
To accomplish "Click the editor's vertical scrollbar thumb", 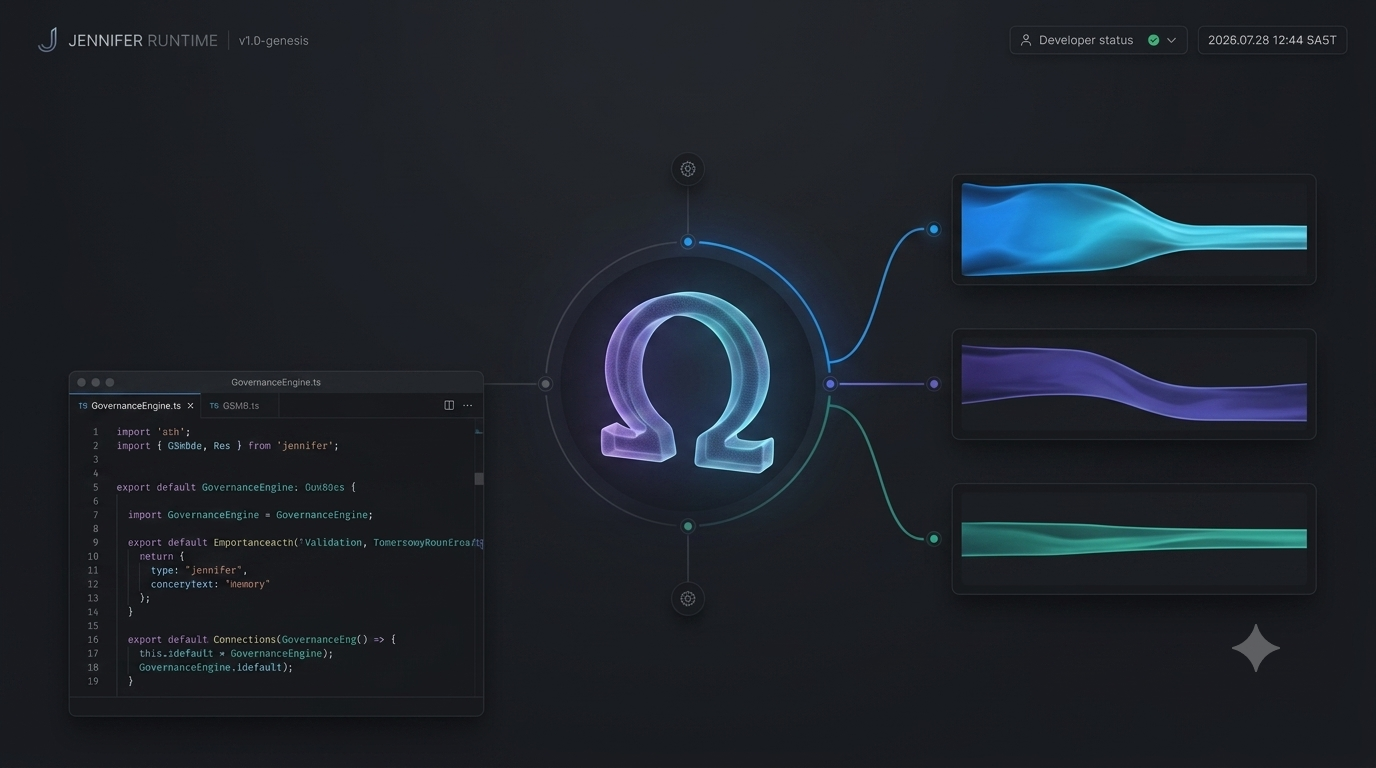I will pyautogui.click(x=479, y=479).
